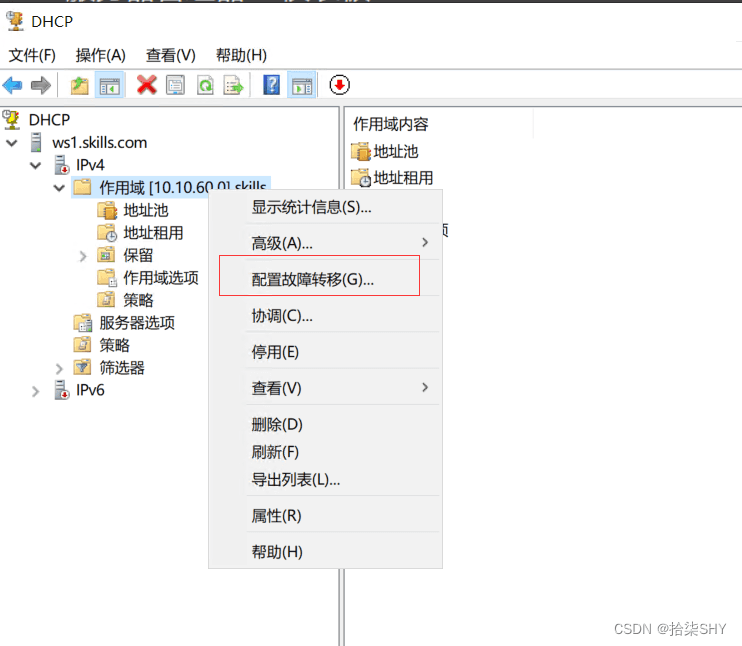Click the 地址池 folder icon in the tree
Screen dimensions: 742x646
tap(107, 210)
